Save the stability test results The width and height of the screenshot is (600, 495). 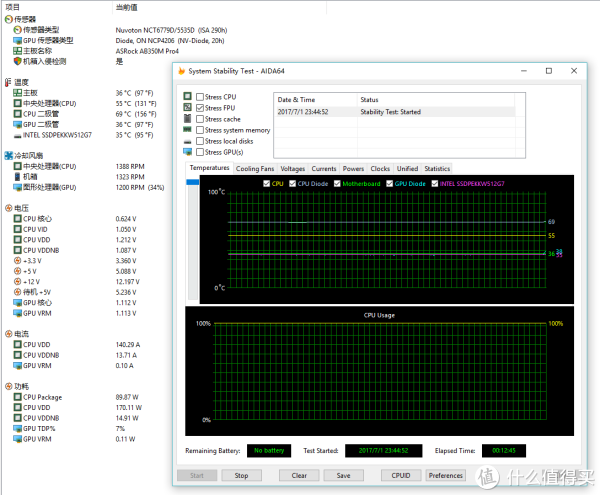point(344,475)
